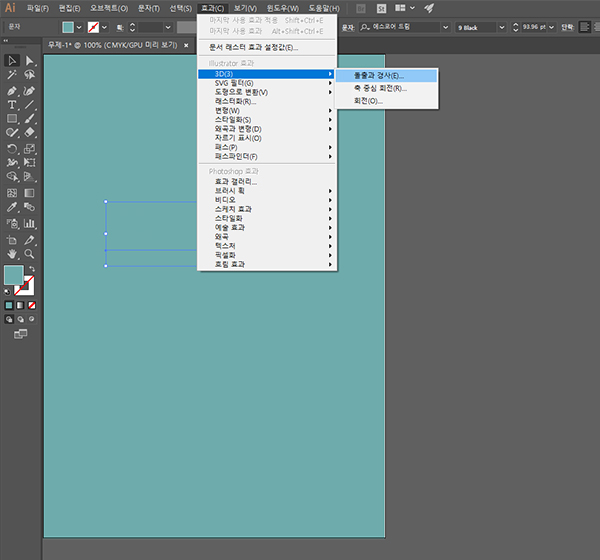
Task: Click 래스터화(R)... menu item
Action: coord(266,101)
